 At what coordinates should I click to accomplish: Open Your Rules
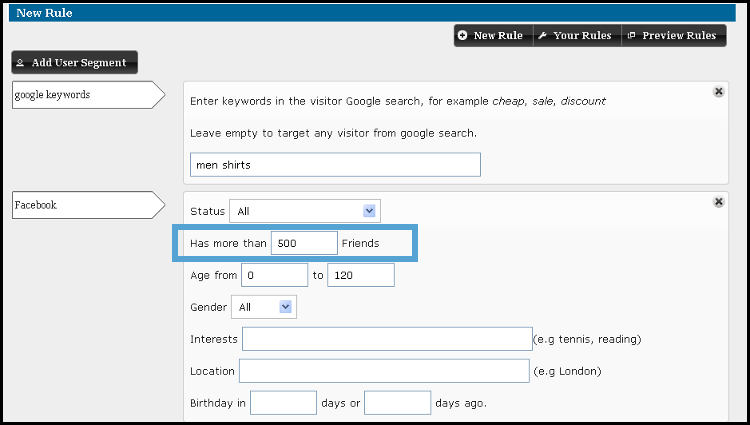(x=577, y=35)
